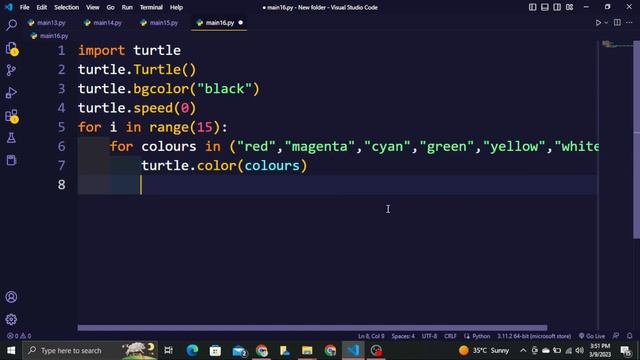Open the Action Center notifications

point(625,350)
